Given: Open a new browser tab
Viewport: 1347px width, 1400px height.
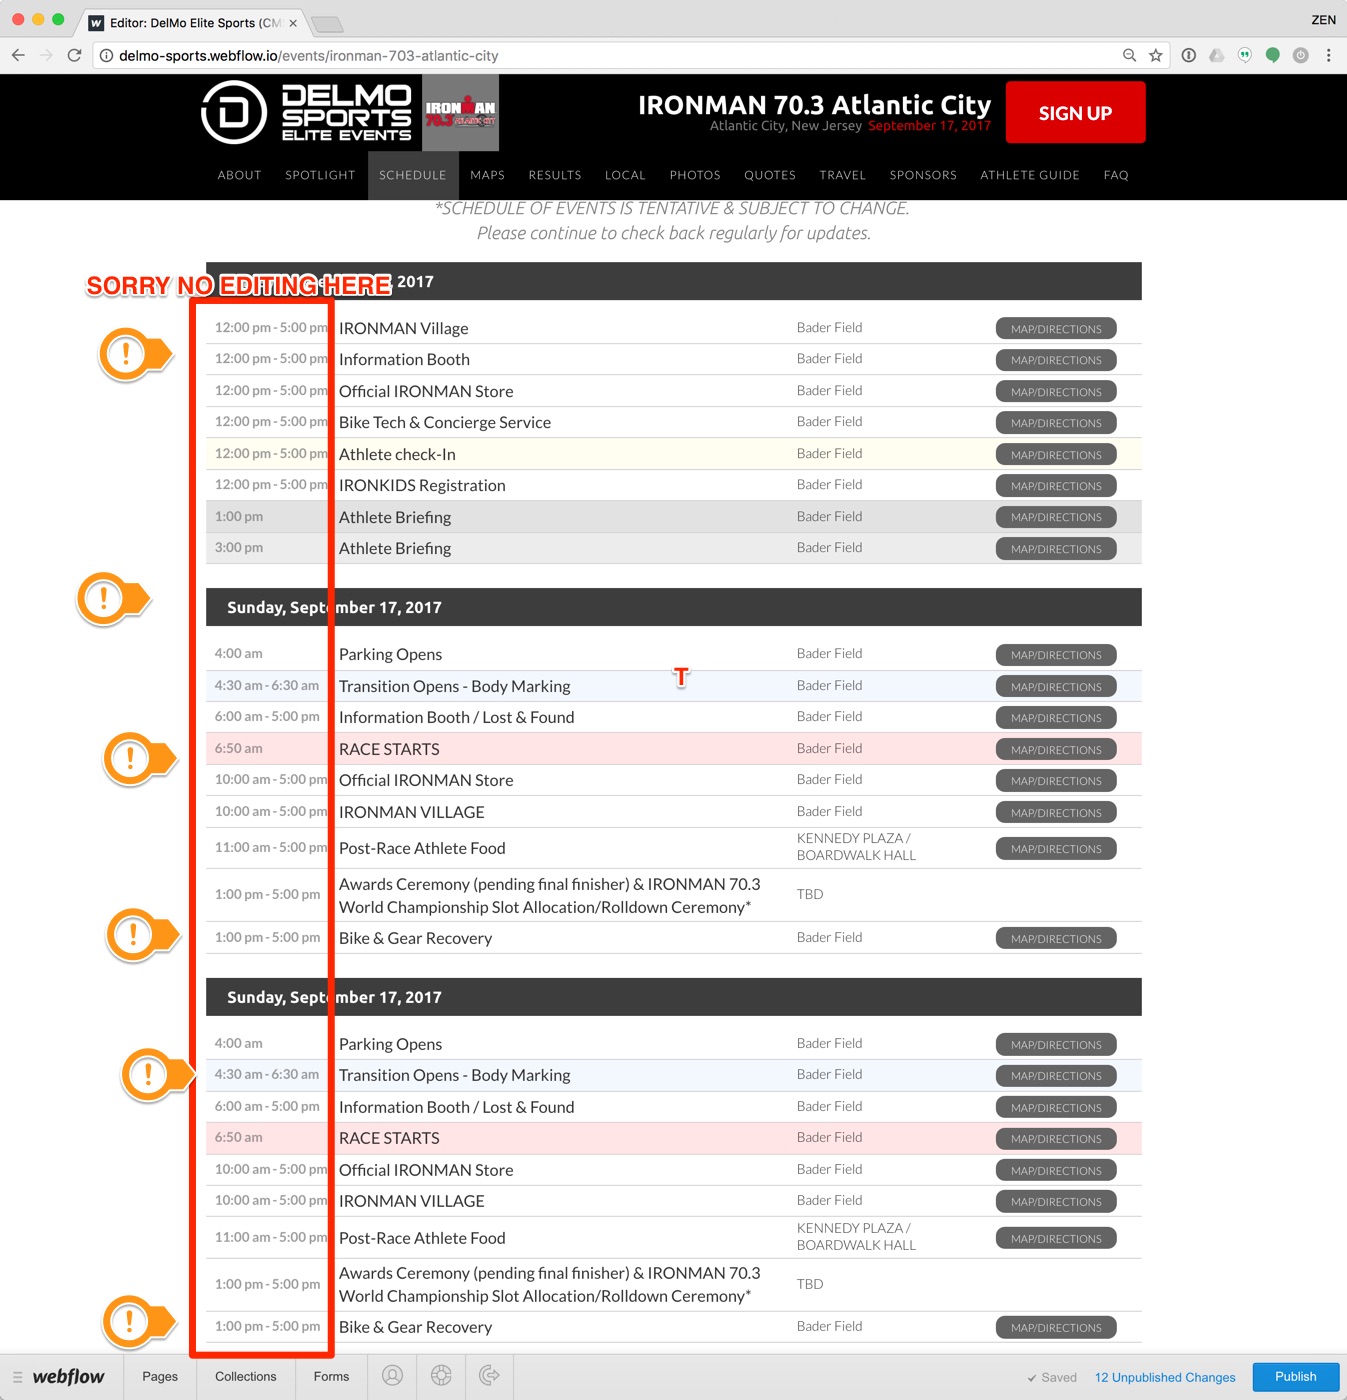Looking at the screenshot, I should [x=327, y=24].
